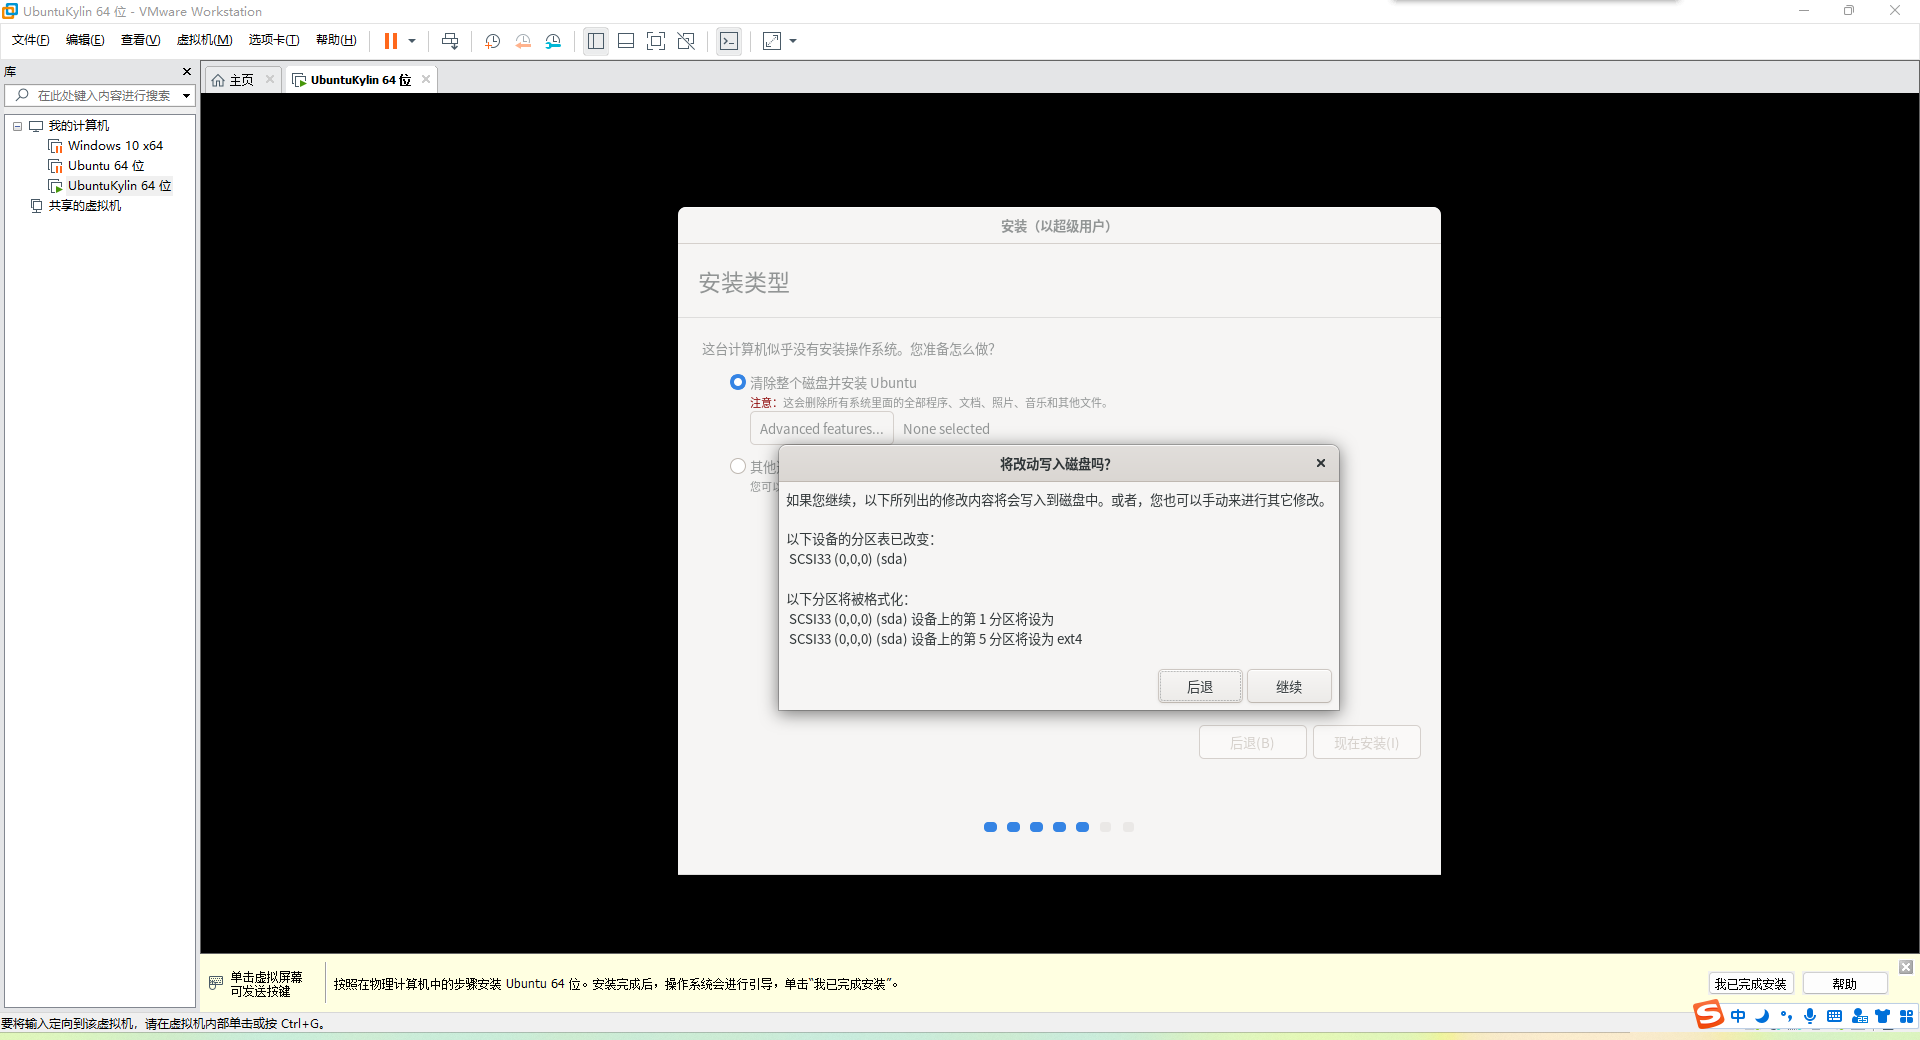The width and height of the screenshot is (1920, 1040).
Task: Click the Send Ctrl+Alt+Del toolbar icon
Action: click(450, 41)
